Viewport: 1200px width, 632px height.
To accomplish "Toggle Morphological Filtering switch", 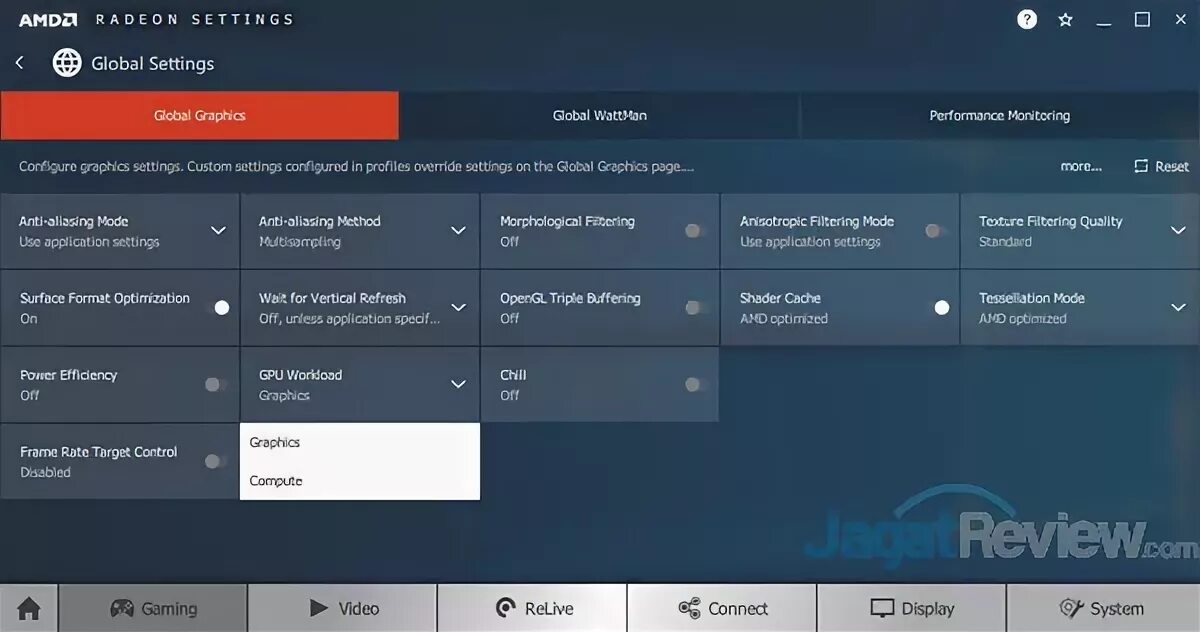I will 696,231.
